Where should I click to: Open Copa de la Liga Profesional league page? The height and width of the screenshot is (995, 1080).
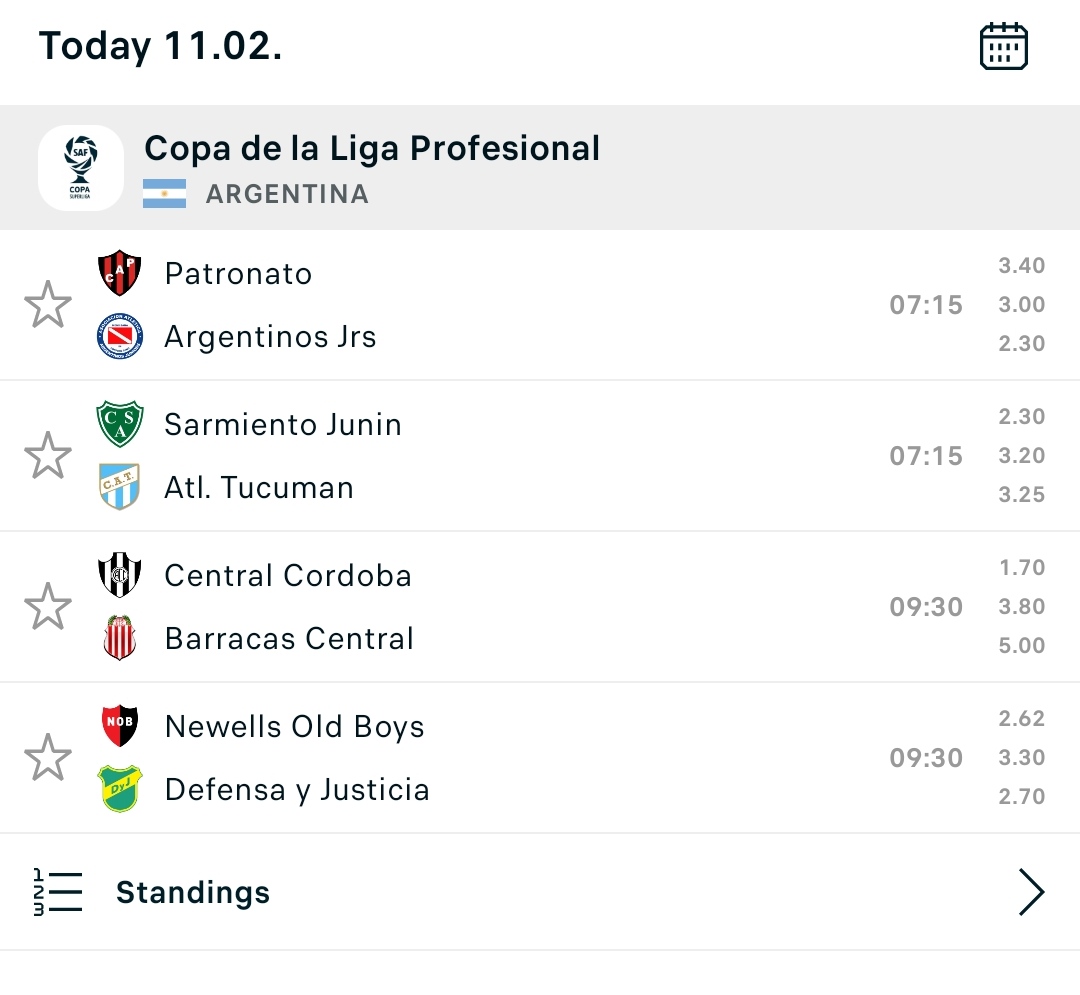(372, 148)
